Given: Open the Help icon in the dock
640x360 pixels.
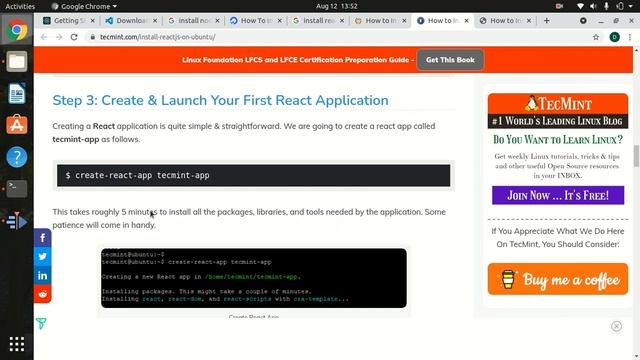Looking at the screenshot, I should [x=17, y=157].
